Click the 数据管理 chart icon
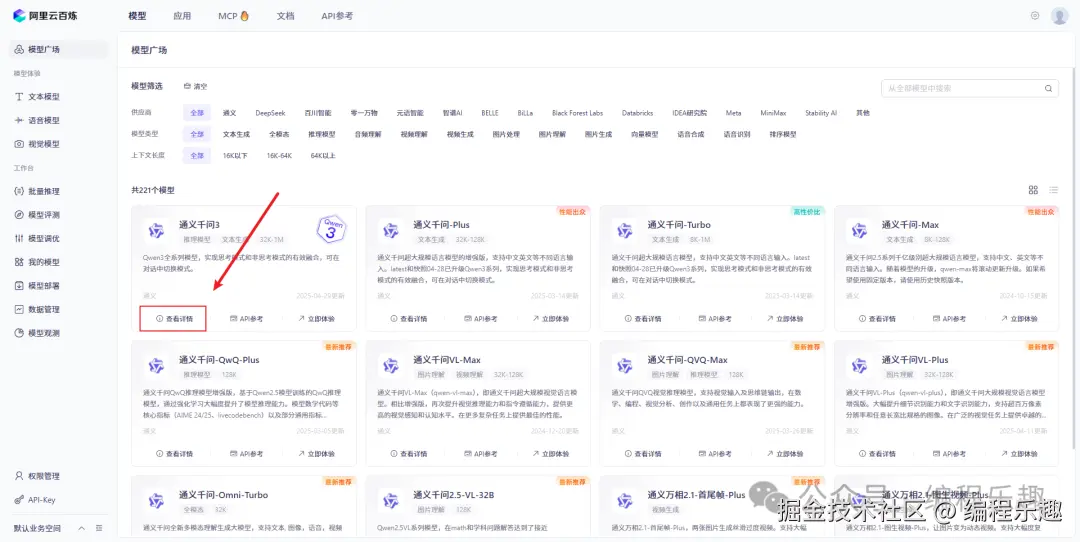Viewport: 1080px width, 542px height. click(x=19, y=309)
